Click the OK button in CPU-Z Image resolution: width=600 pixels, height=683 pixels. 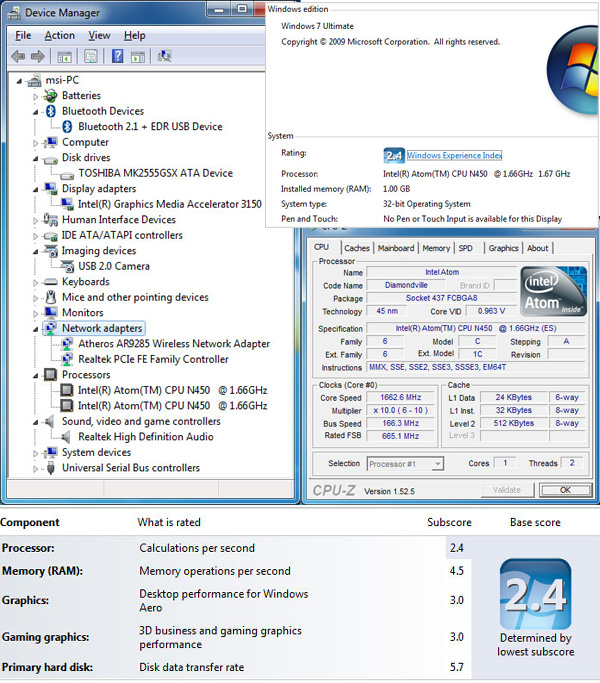pos(565,490)
